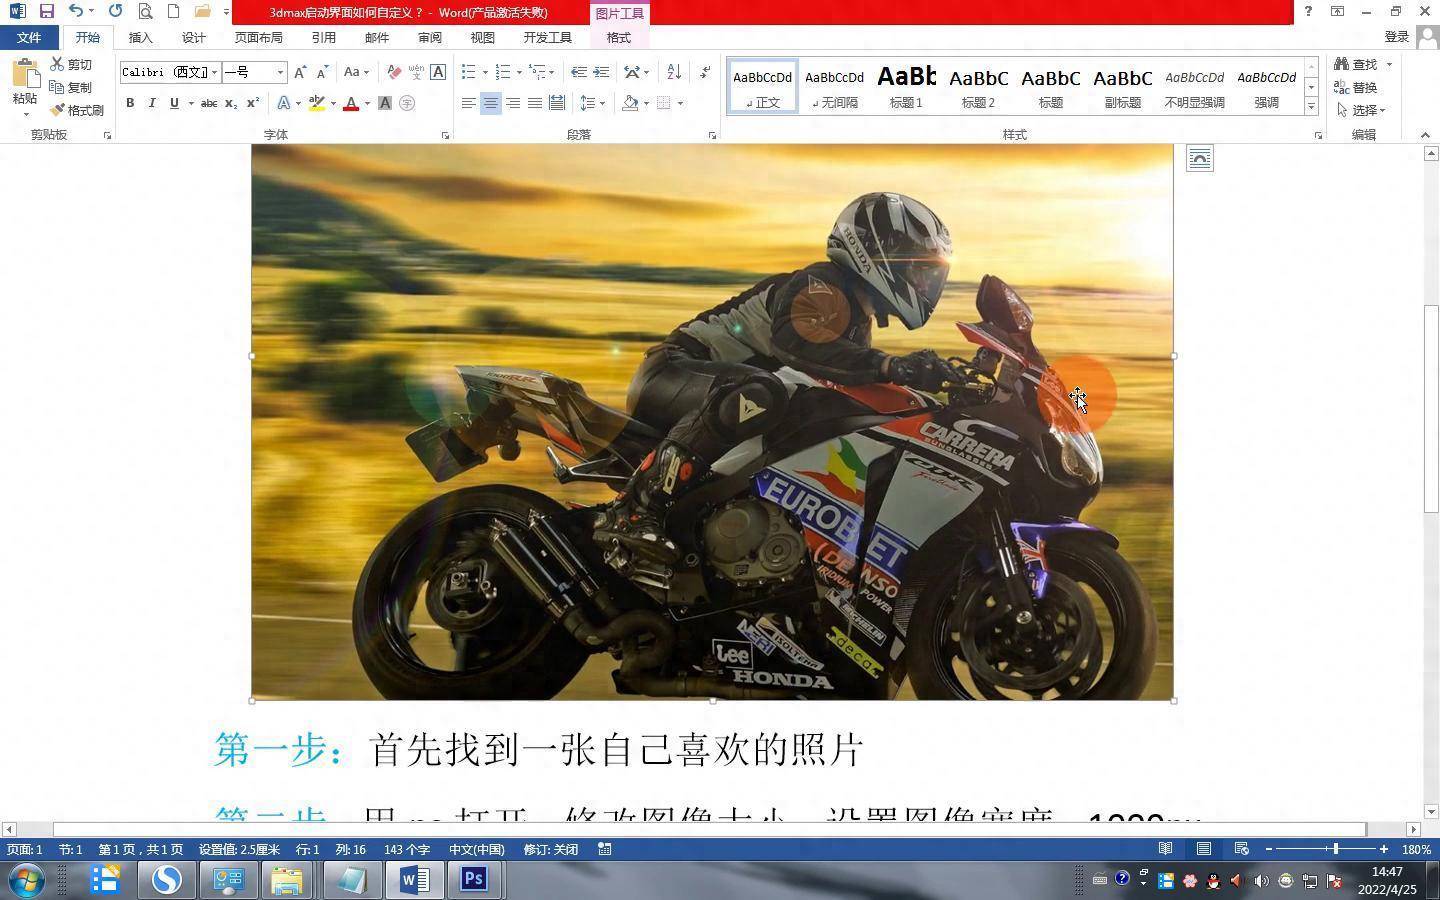Click the 登录 sign-in link
Image resolution: width=1440 pixels, height=900 pixels.
click(1396, 36)
